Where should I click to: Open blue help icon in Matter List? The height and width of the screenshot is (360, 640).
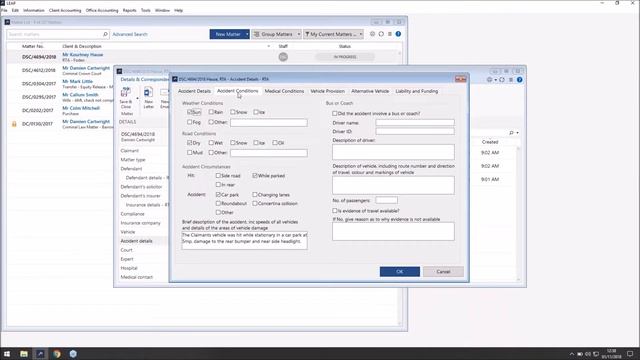[398, 34]
